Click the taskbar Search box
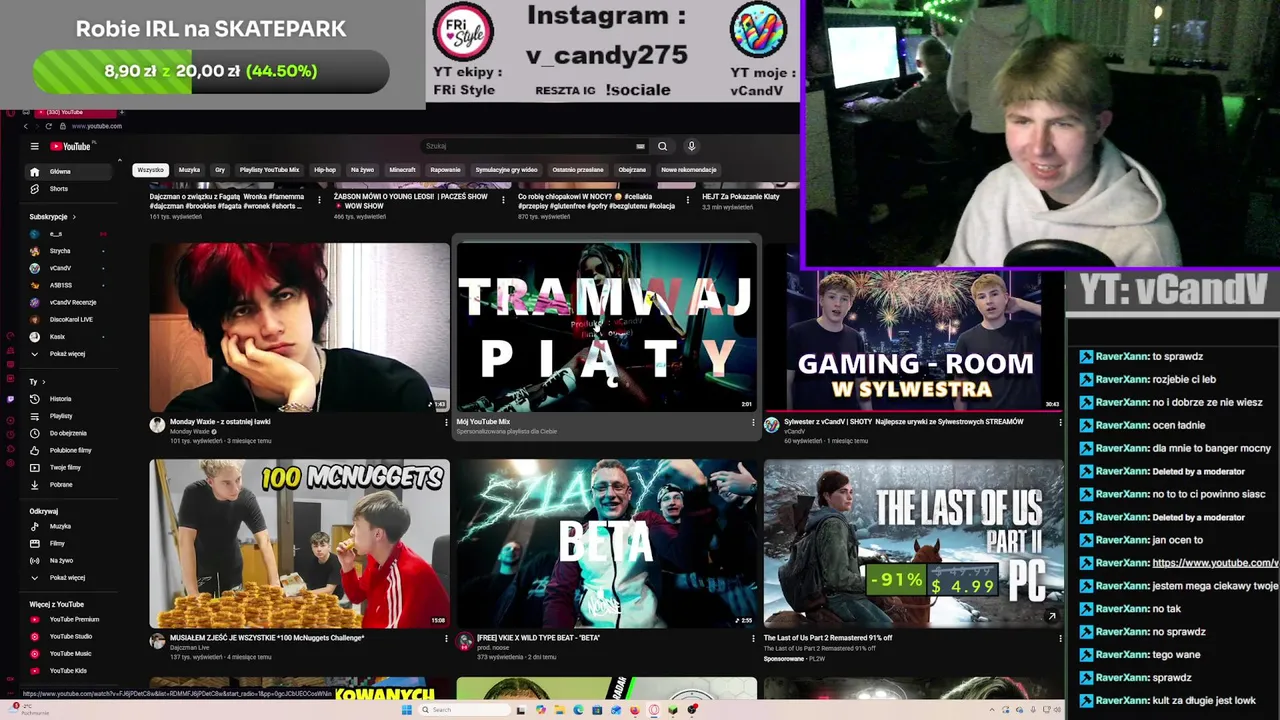The height and width of the screenshot is (720, 1280). [466, 710]
